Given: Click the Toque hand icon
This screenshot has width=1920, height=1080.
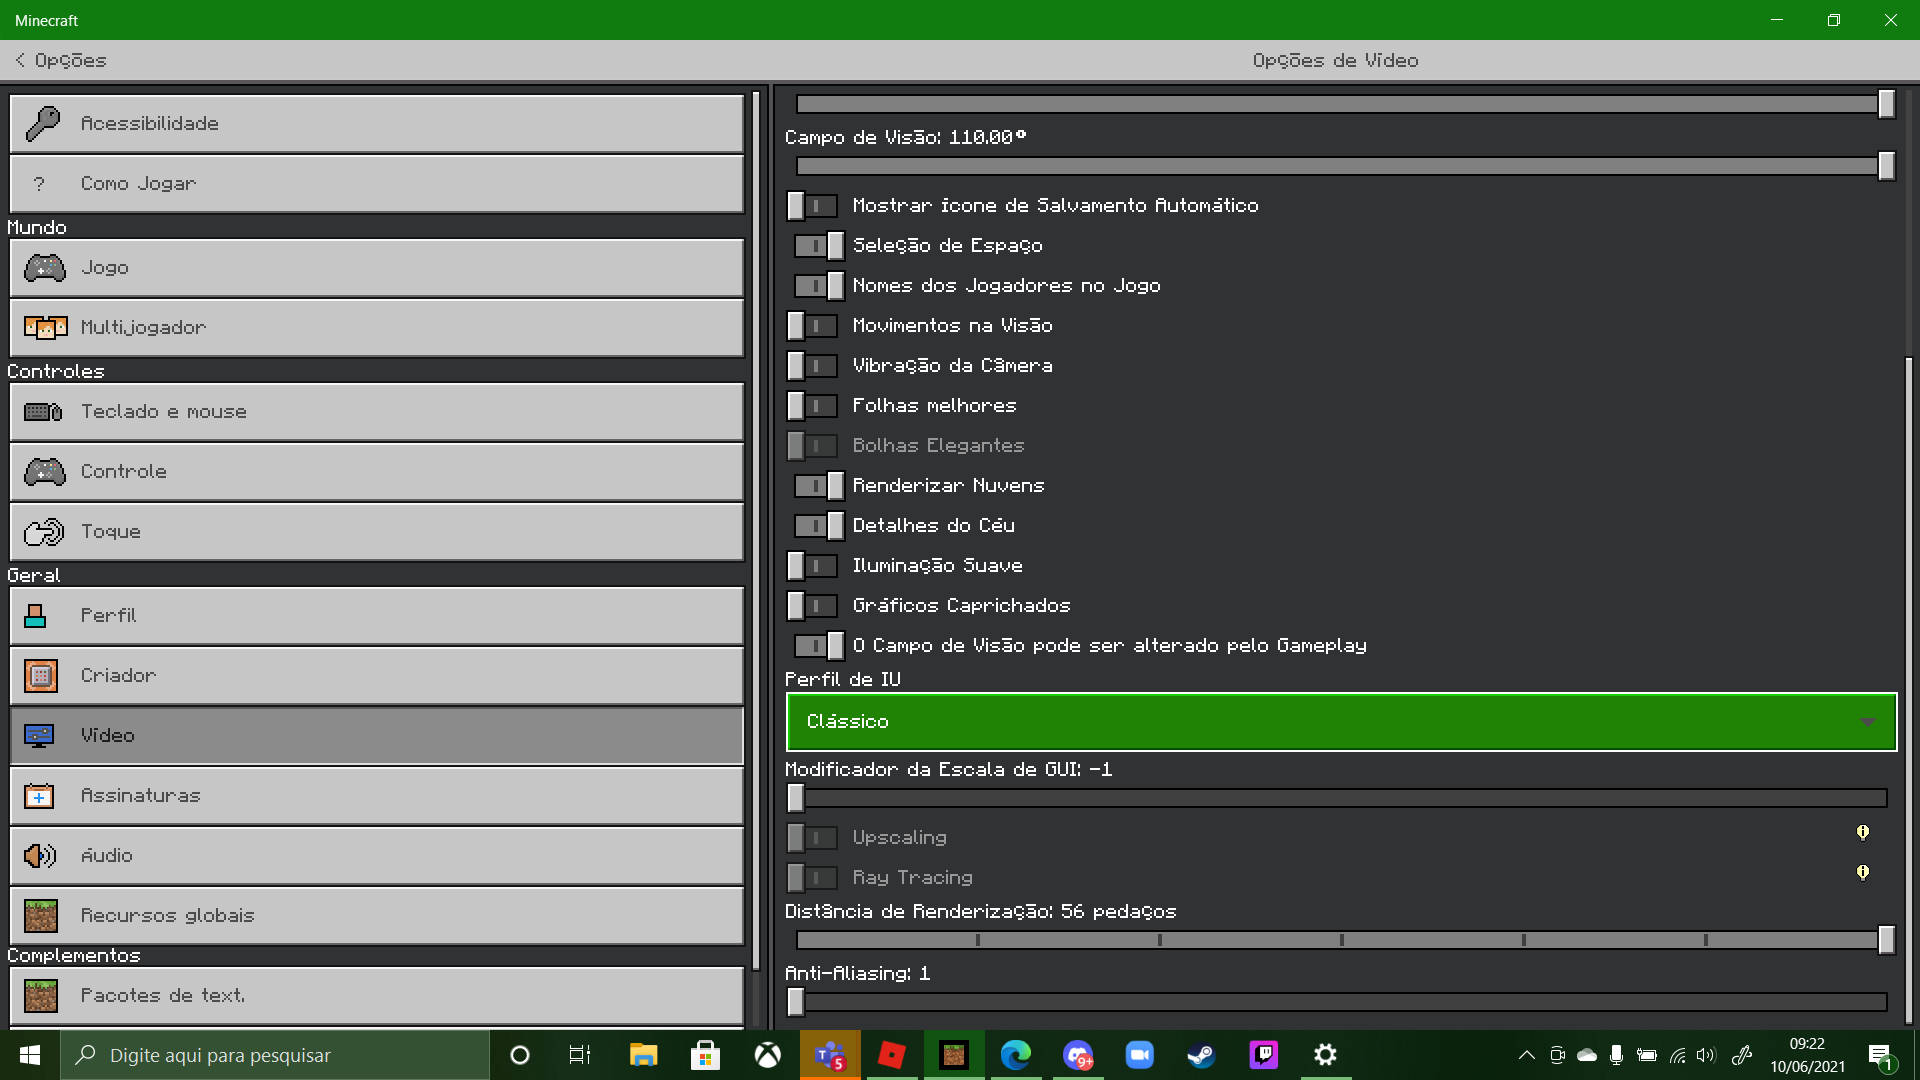Looking at the screenshot, I should (43, 532).
